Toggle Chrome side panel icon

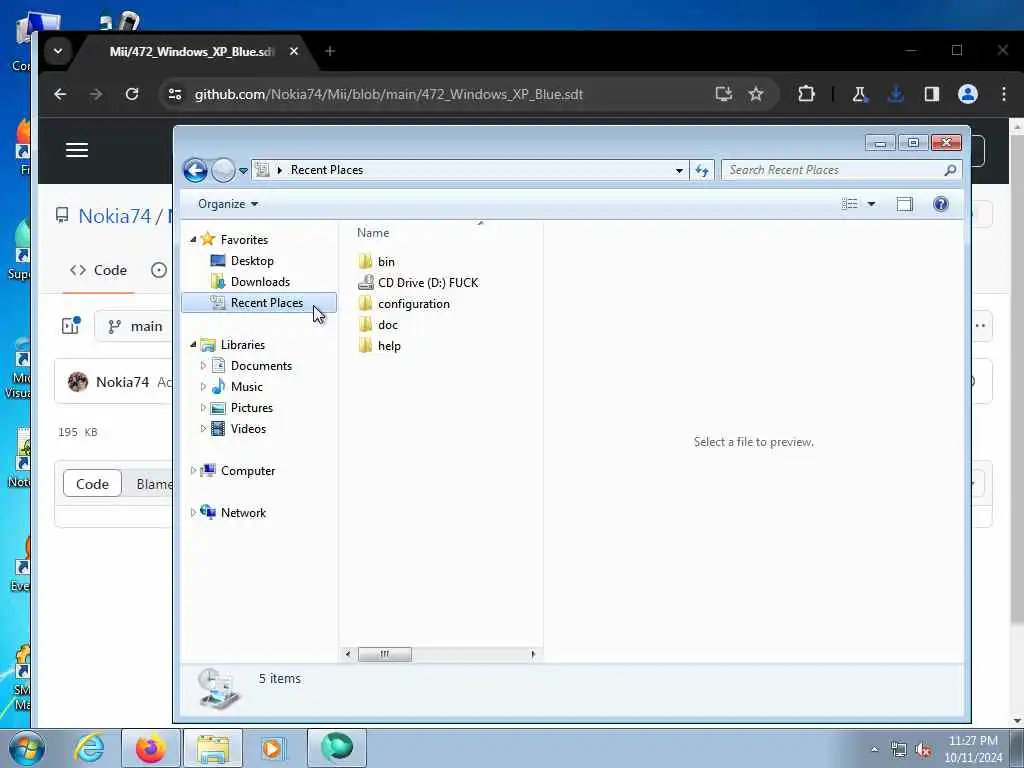tap(931, 94)
